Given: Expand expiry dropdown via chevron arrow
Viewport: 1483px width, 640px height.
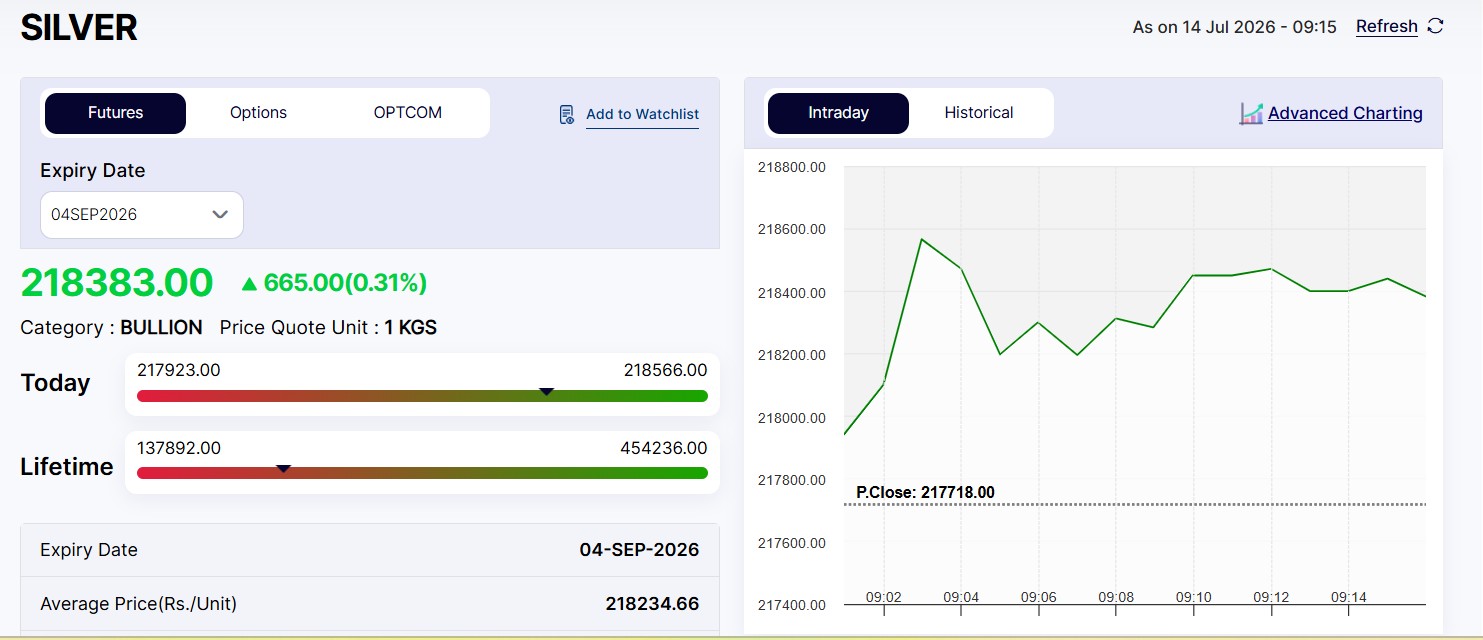Looking at the screenshot, I should (x=221, y=215).
